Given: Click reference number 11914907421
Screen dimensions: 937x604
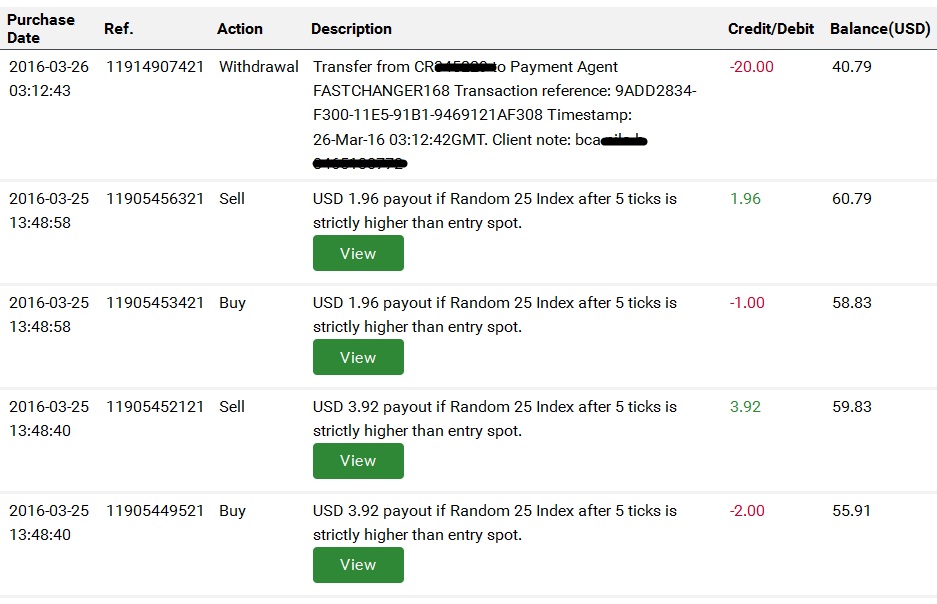Looking at the screenshot, I should 155,67.
